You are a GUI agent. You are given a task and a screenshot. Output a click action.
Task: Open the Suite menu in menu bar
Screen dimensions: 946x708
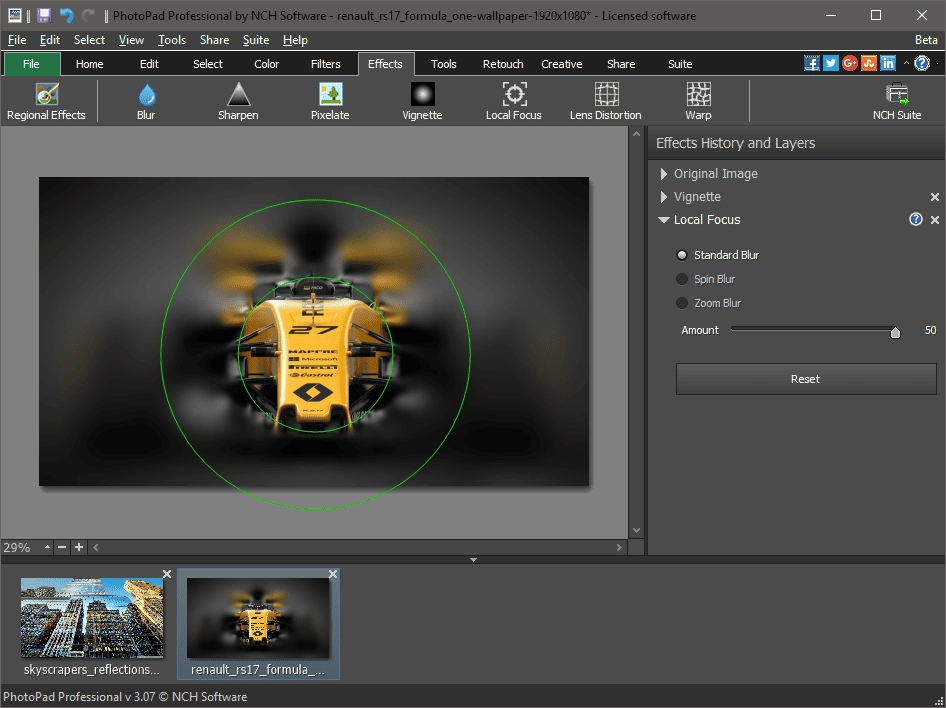click(x=256, y=40)
